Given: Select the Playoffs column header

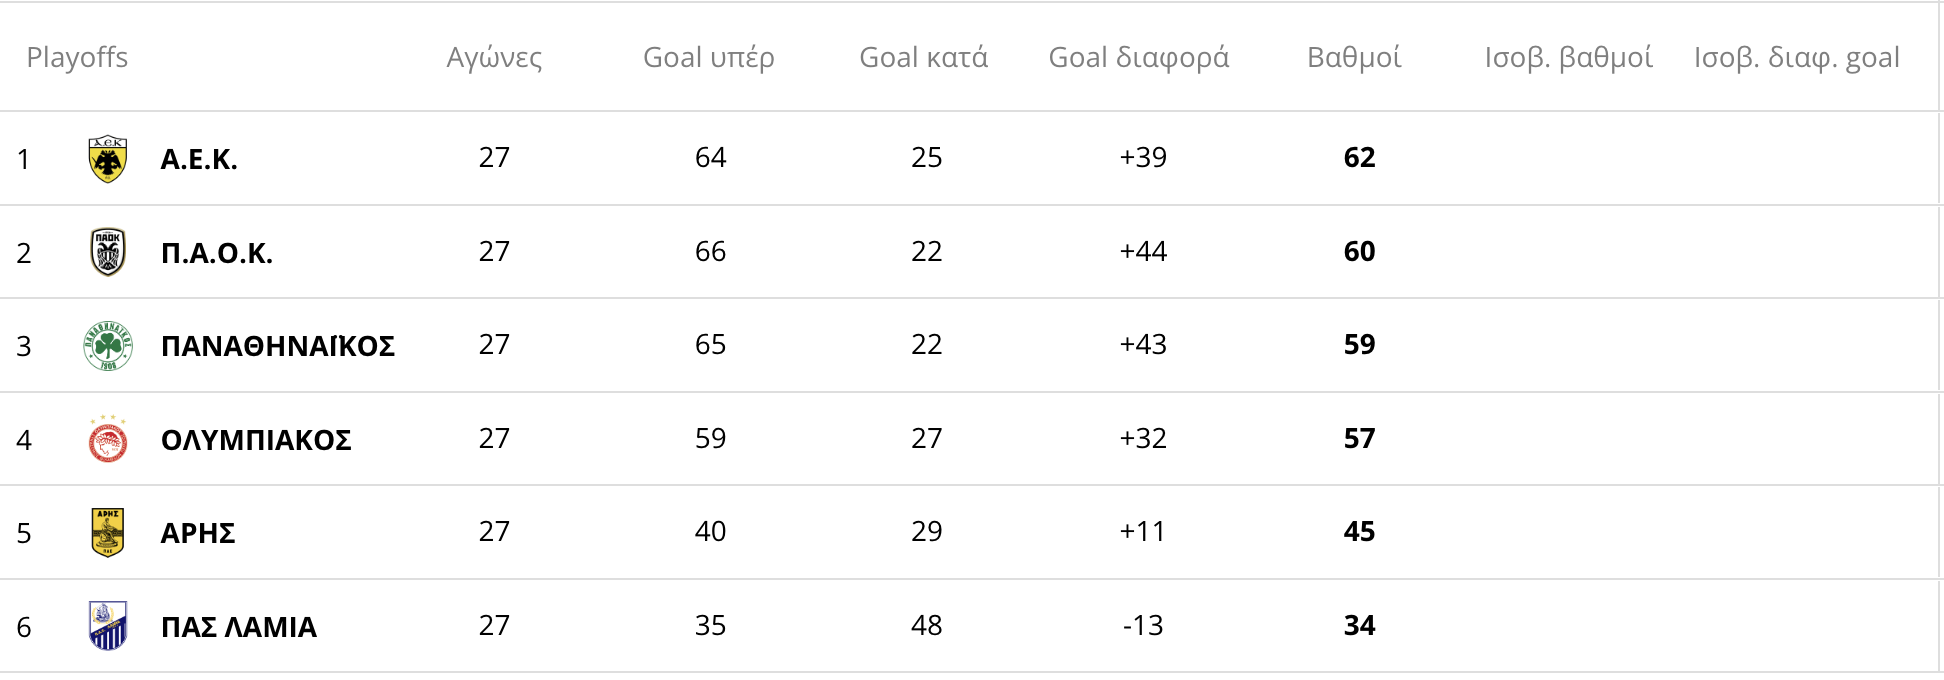Looking at the screenshot, I should click(x=77, y=58).
